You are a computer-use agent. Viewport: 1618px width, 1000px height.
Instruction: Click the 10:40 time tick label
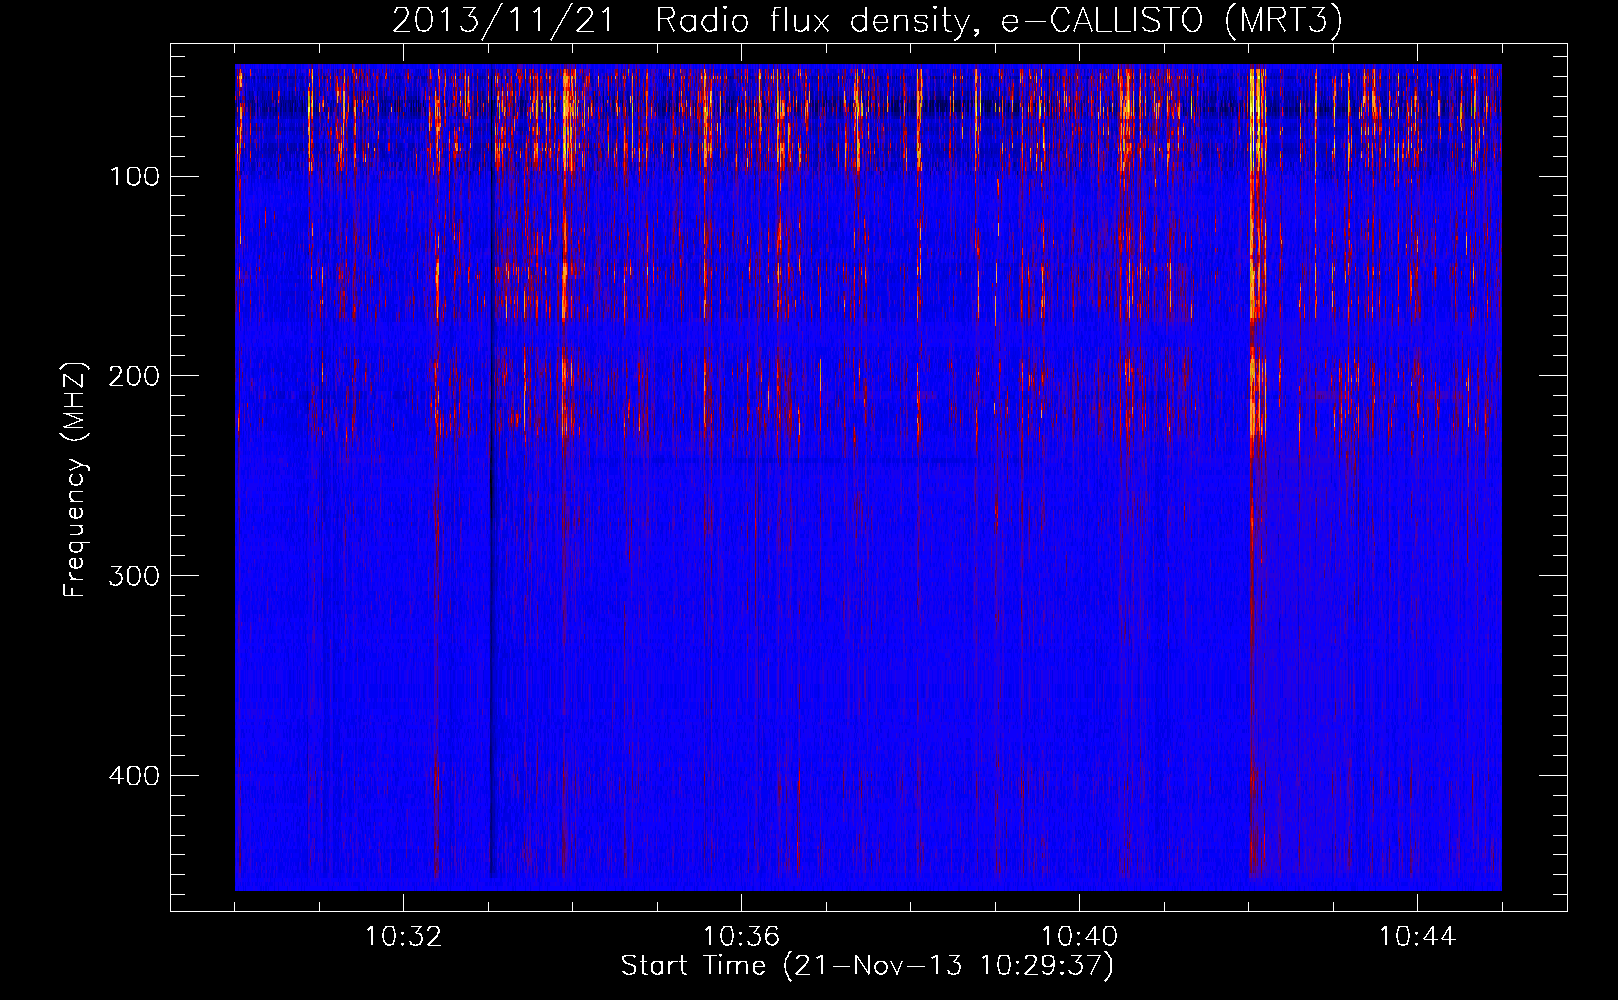point(1079,937)
